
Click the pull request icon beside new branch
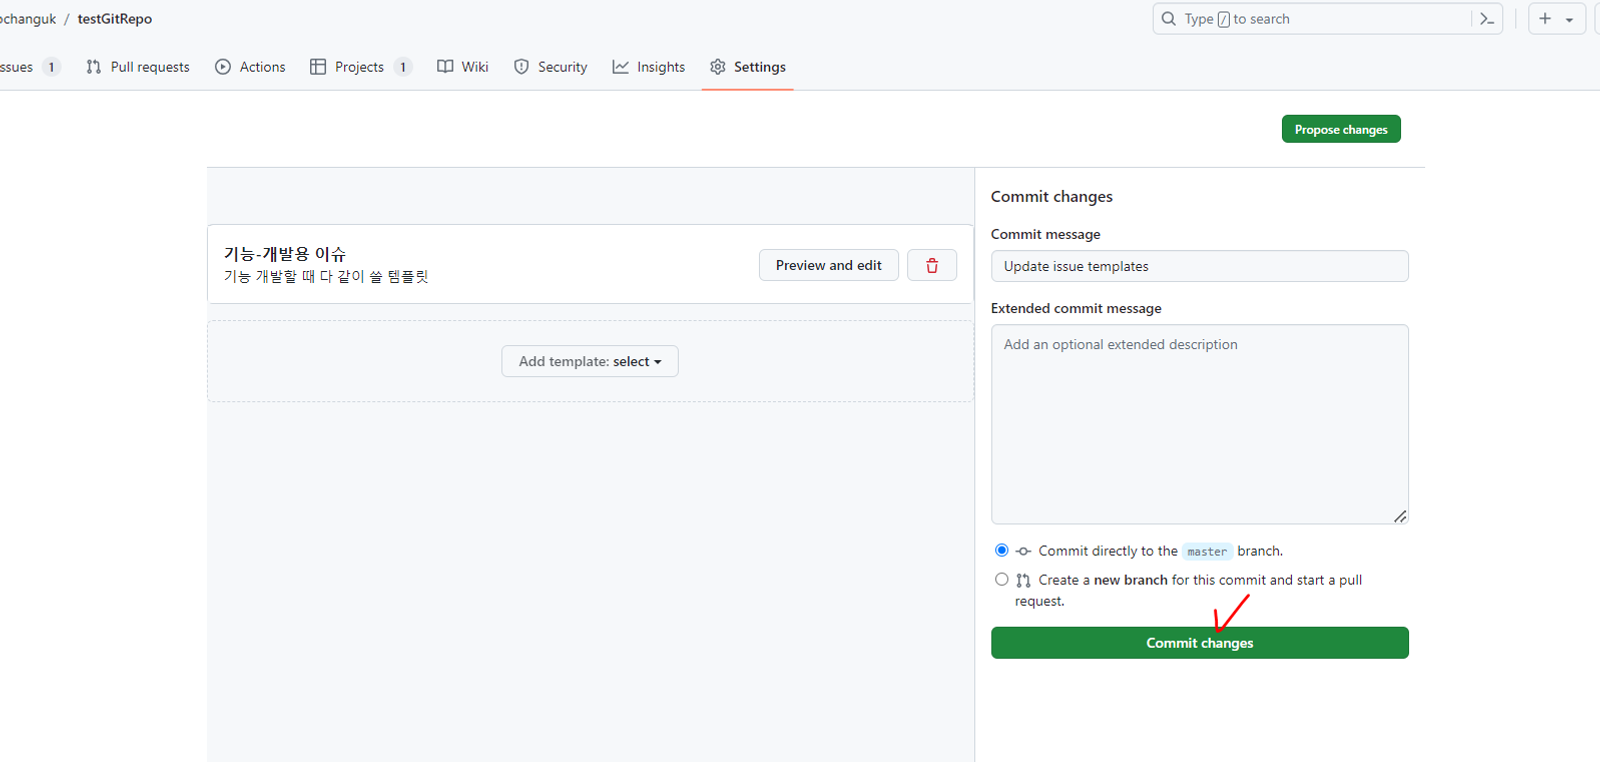[x=1023, y=580]
